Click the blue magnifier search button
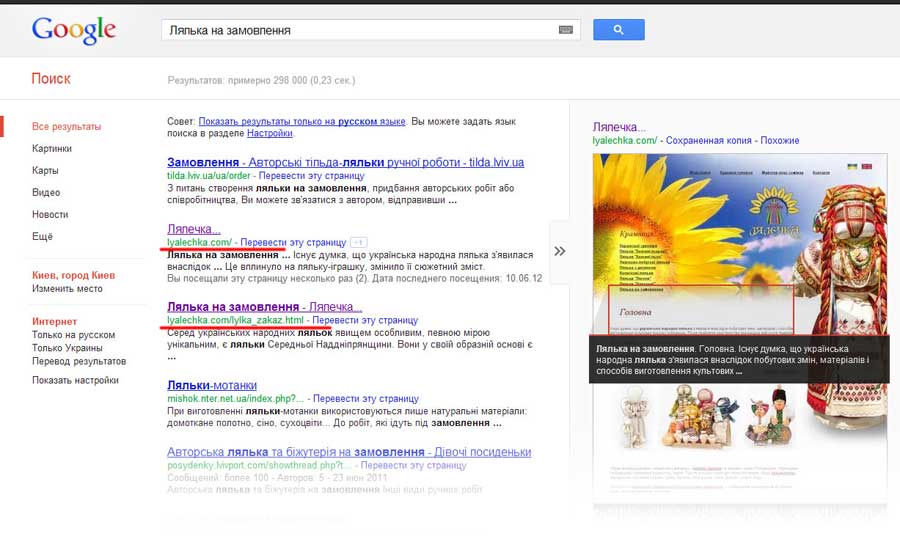900x536 pixels. 618,30
